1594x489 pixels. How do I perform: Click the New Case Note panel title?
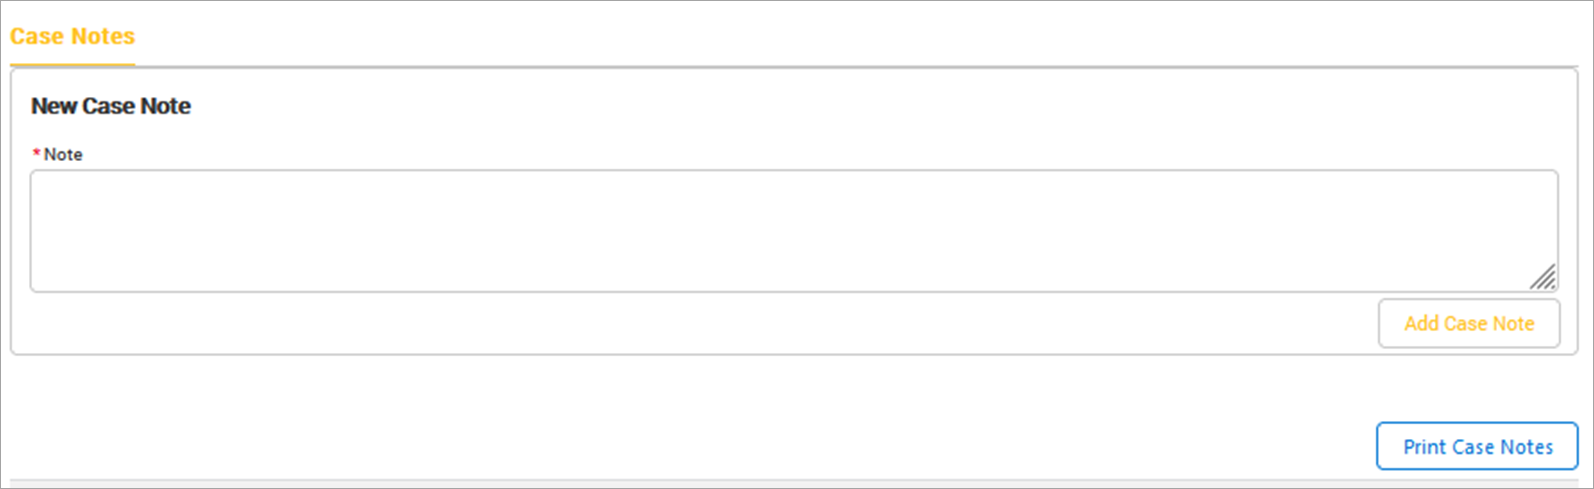point(111,106)
